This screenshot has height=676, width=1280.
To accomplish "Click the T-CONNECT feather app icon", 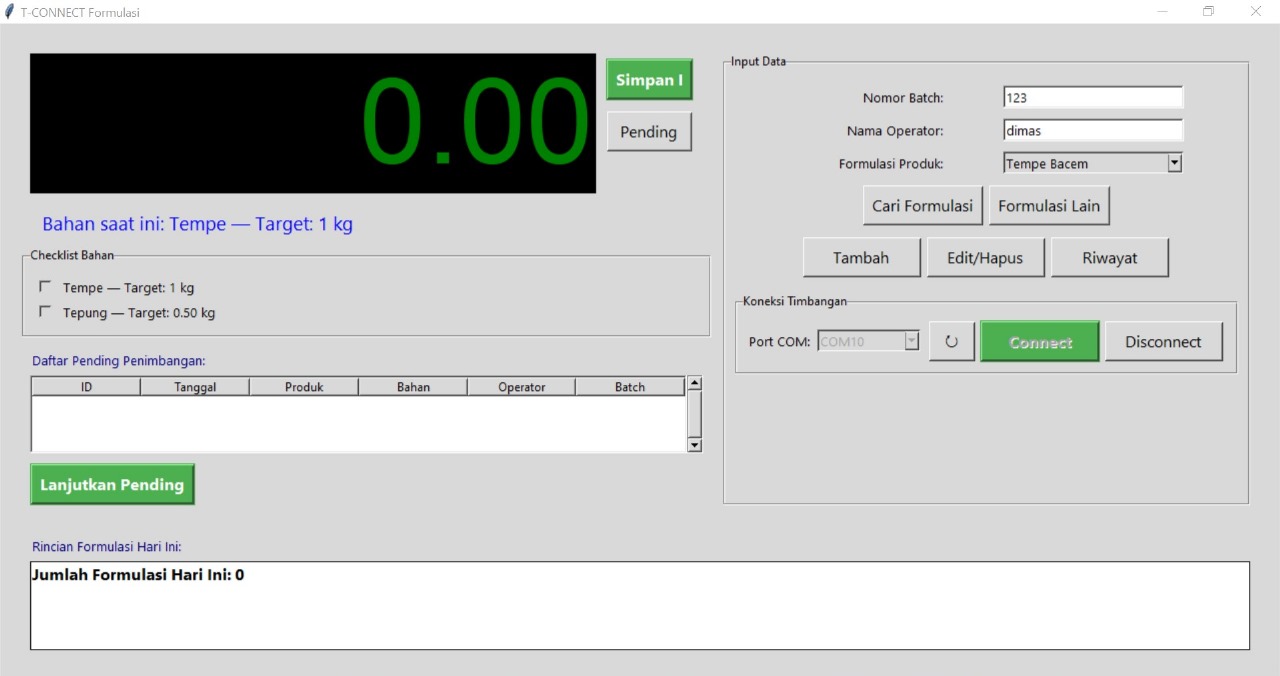I will click(x=10, y=12).
